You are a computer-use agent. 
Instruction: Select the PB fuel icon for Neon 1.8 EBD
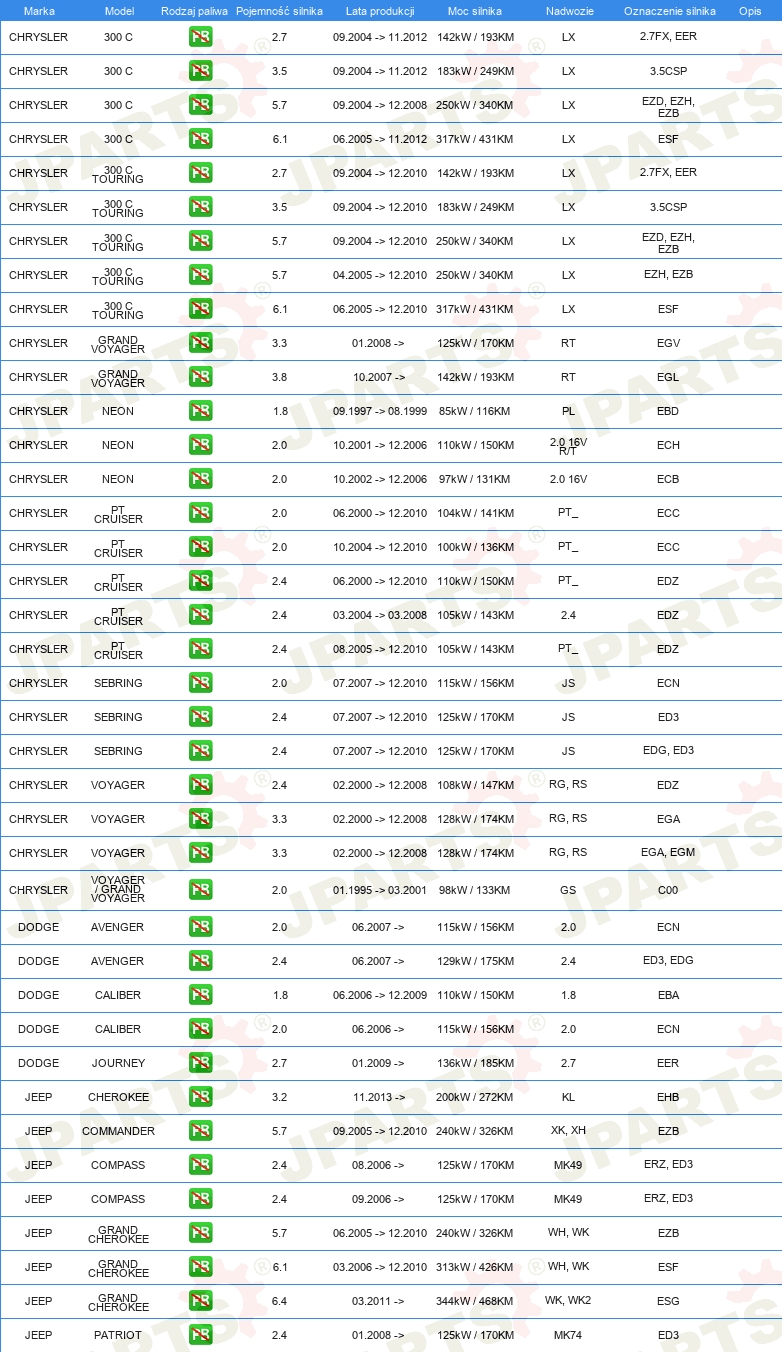click(200, 411)
